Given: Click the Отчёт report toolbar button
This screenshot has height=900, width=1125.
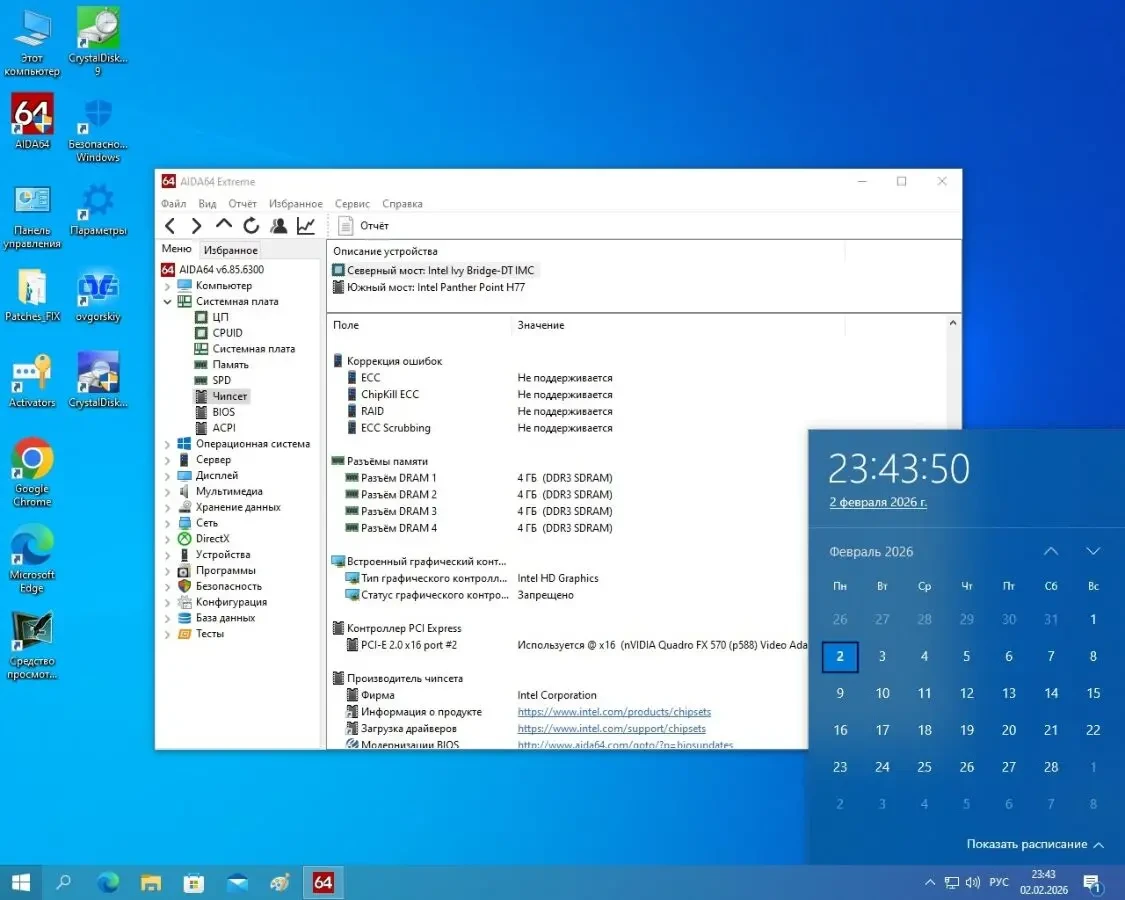Looking at the screenshot, I should tap(364, 226).
